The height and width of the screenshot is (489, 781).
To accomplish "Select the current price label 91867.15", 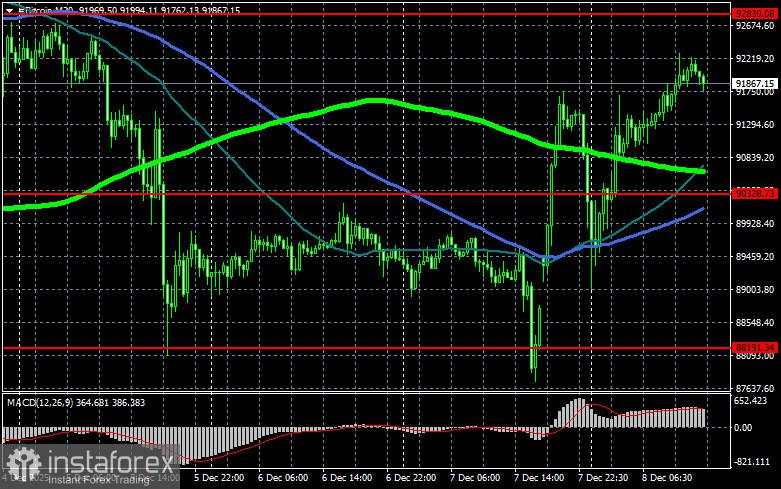I will (755, 84).
